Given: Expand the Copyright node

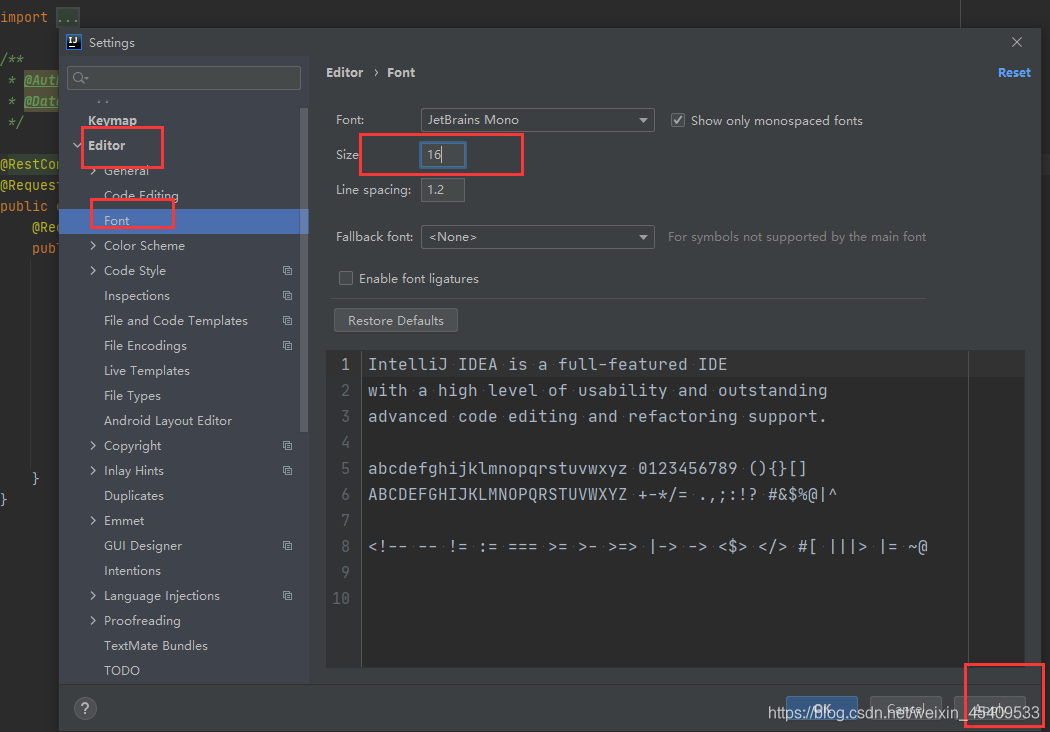Looking at the screenshot, I should click(93, 445).
